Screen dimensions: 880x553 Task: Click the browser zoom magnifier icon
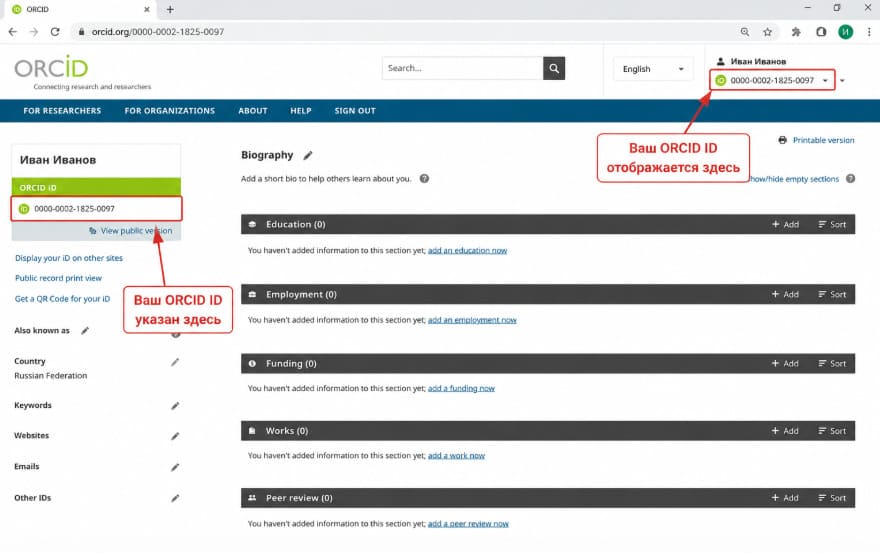click(745, 32)
